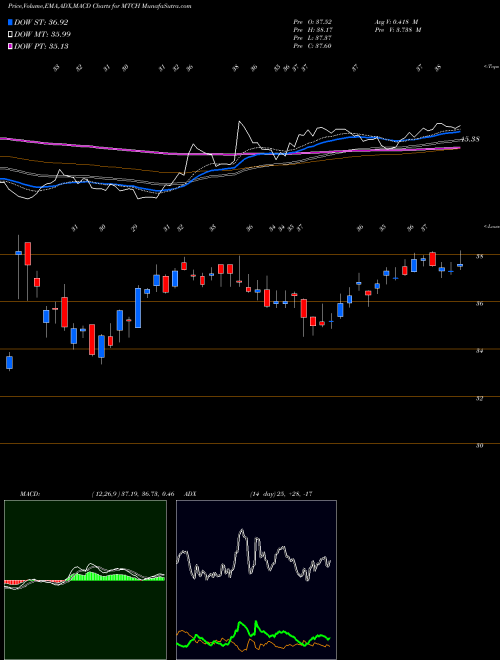500x660 pixels.
Task: Click the ADX (14 day) parameter values
Action: [280, 494]
